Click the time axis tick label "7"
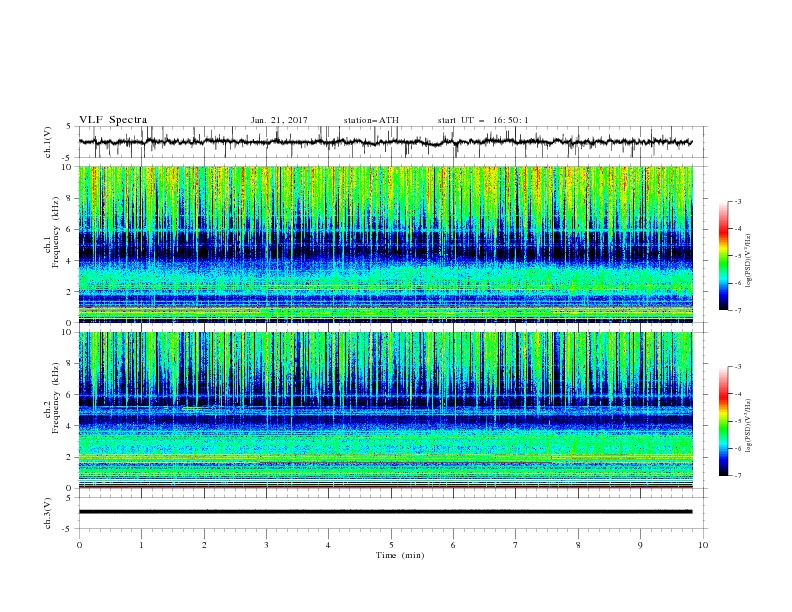 coord(516,545)
